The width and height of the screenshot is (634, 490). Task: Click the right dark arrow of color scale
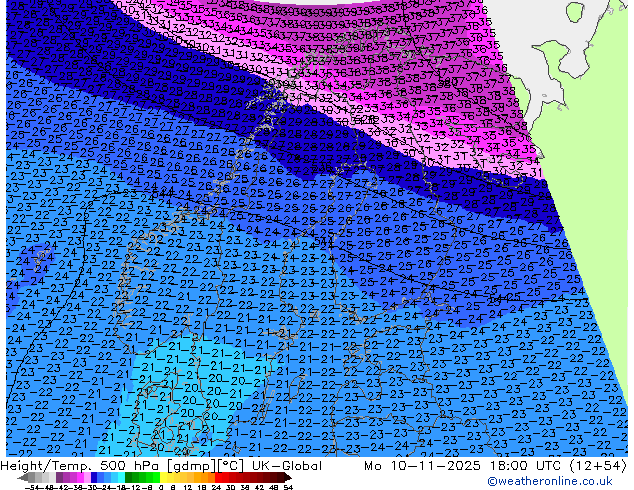[288, 477]
